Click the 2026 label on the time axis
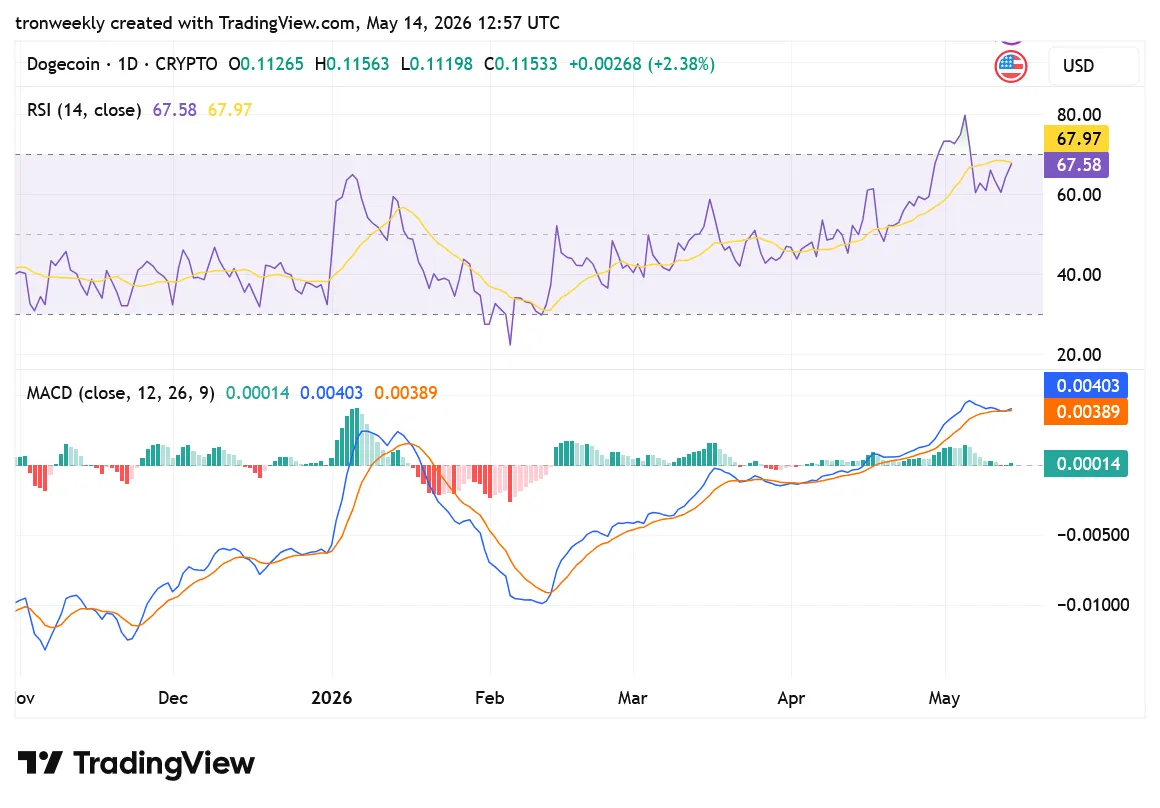Screen dimensions: 1160x808 [331, 698]
